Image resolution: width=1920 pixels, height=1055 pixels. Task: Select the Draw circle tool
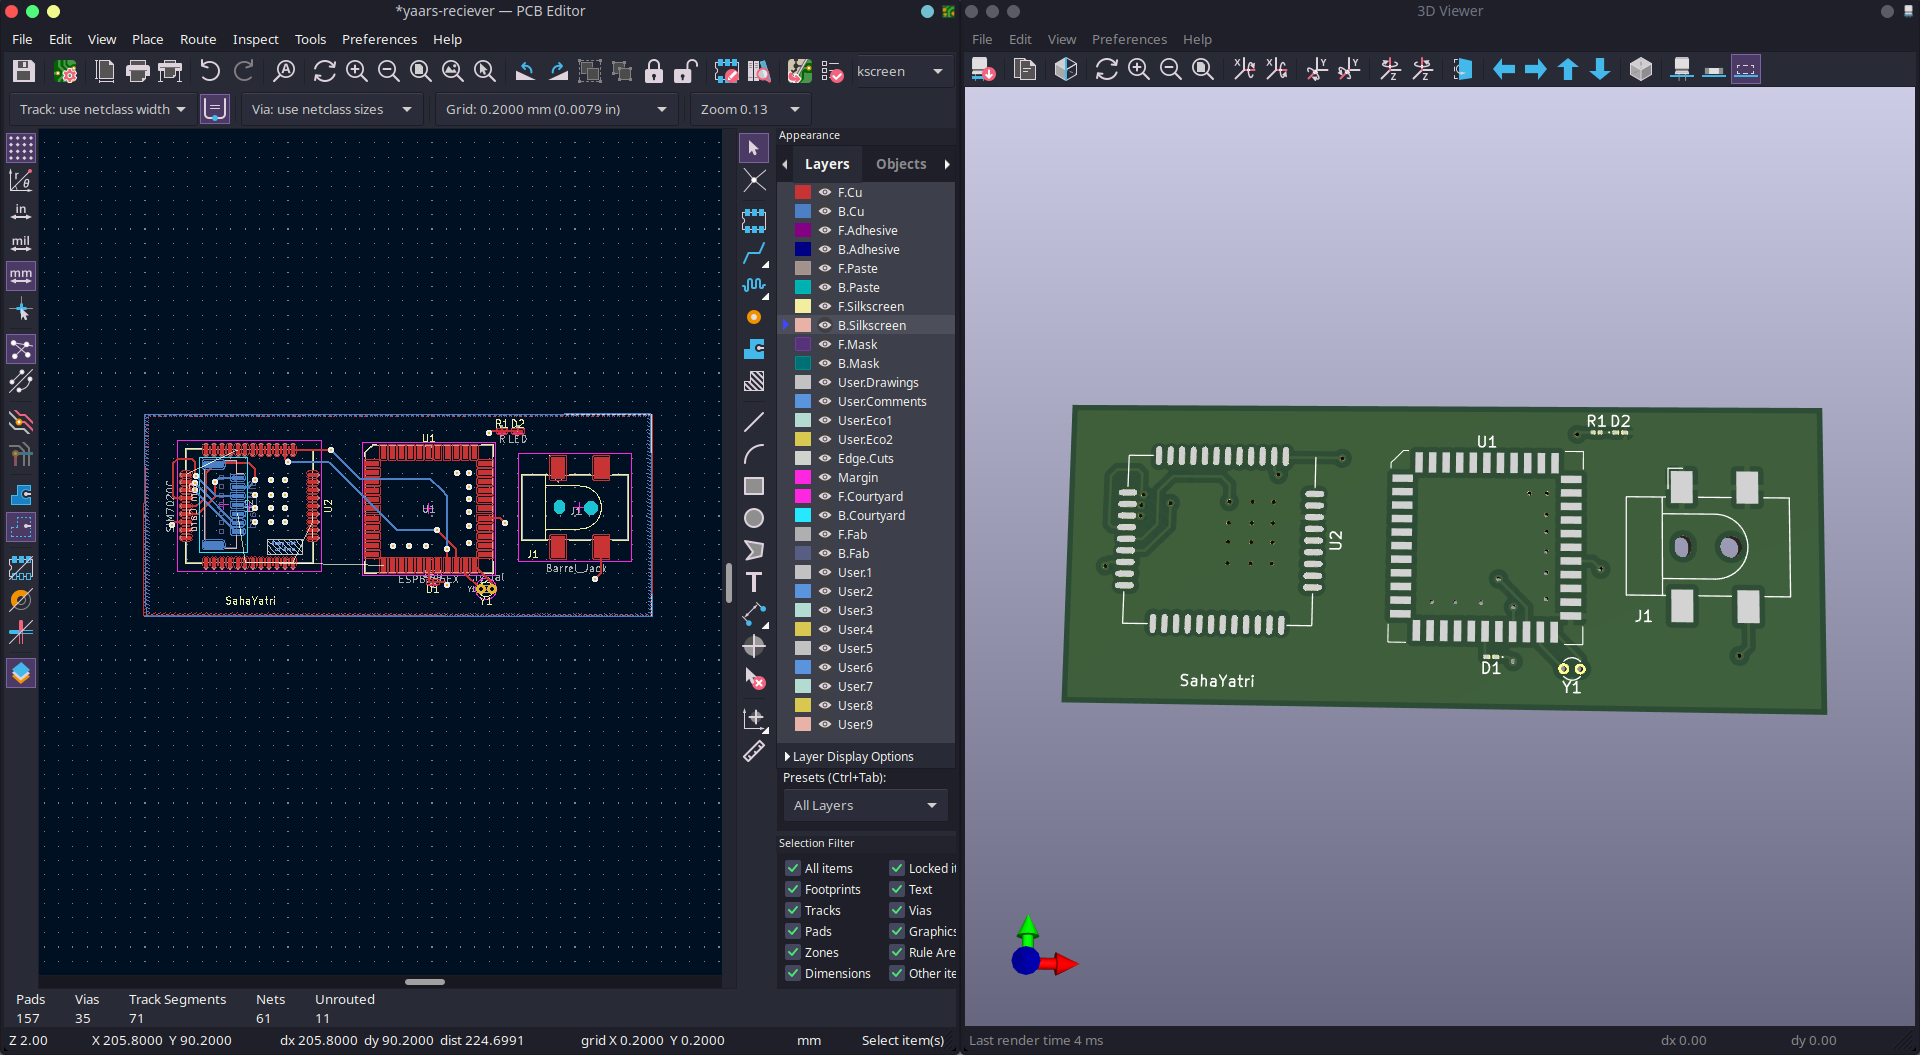tap(754, 518)
